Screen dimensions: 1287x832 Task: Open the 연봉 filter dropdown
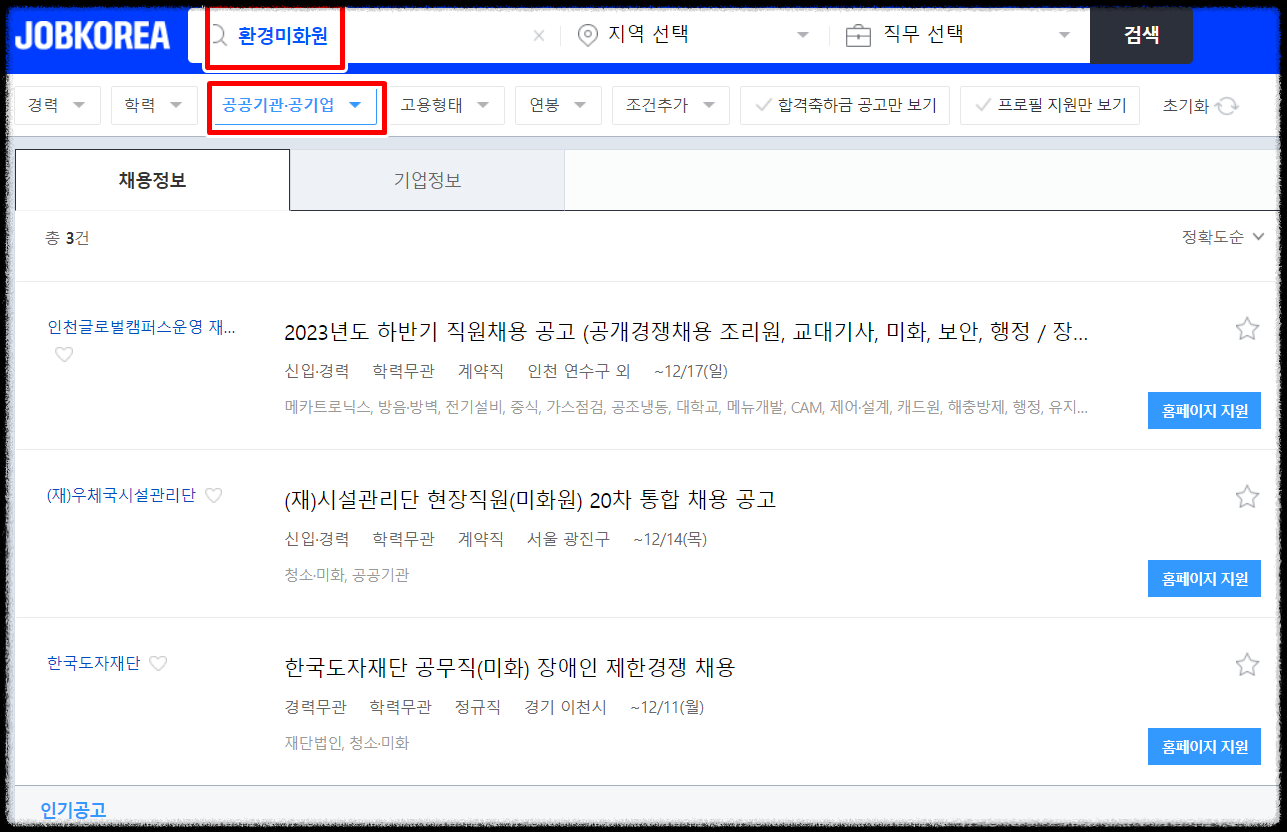558,105
